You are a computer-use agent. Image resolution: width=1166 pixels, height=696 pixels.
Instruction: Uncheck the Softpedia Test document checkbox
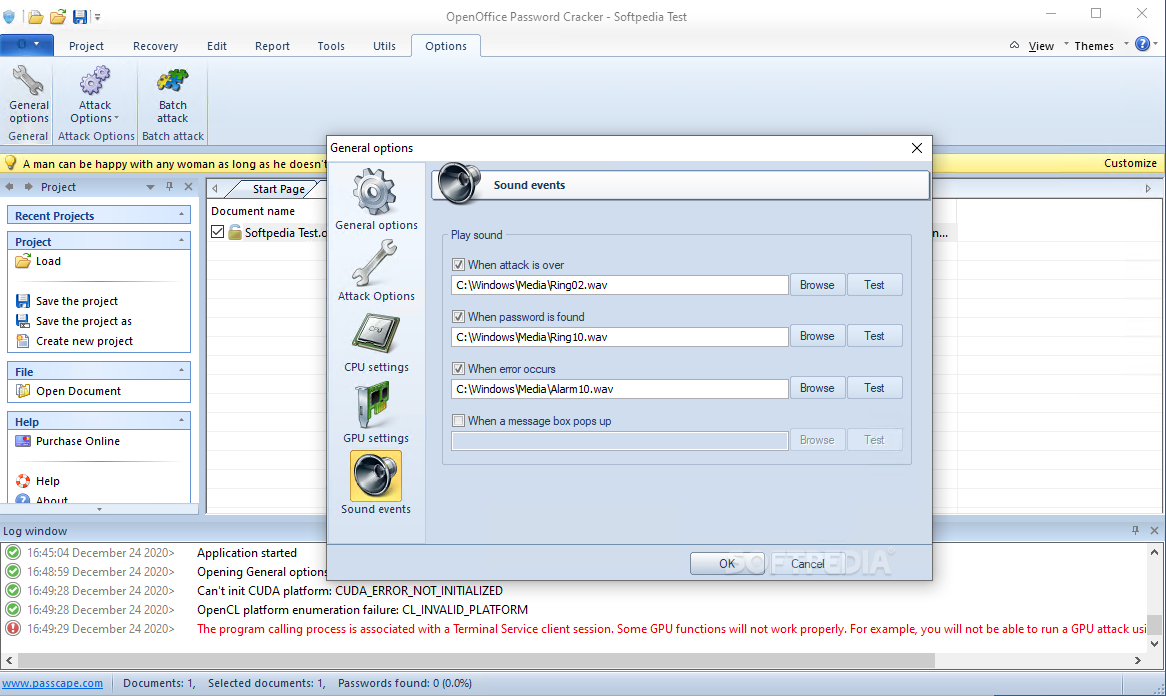217,232
